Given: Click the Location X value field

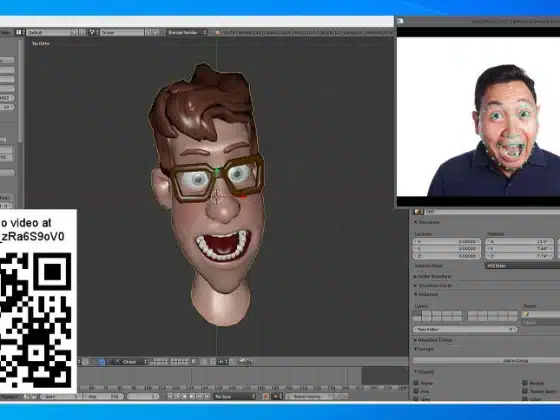Looking at the screenshot, I should [x=447, y=241].
